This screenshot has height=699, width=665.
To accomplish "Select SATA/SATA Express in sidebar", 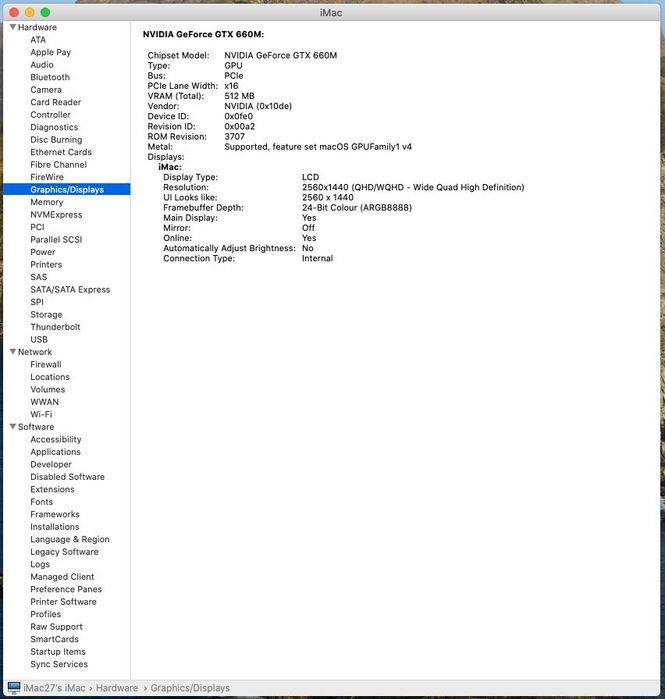I will coord(70,289).
